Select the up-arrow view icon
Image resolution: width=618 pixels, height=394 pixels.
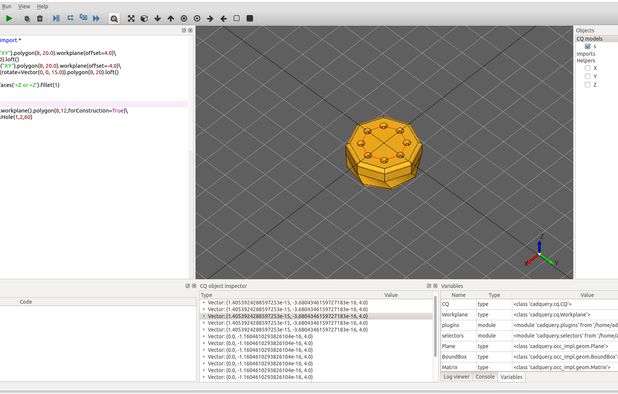pos(171,19)
